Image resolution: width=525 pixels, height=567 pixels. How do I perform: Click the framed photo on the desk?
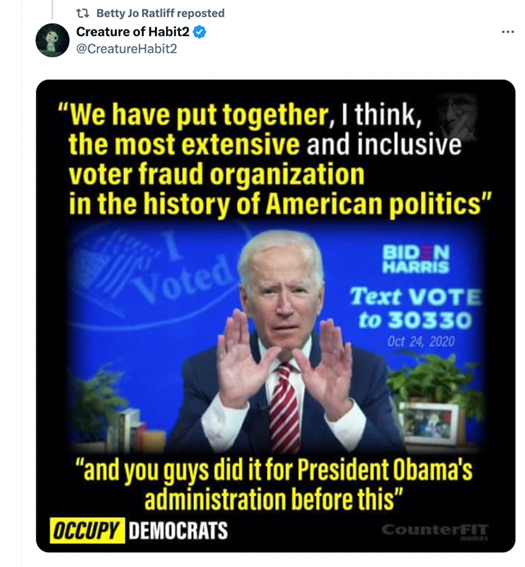coord(429,423)
